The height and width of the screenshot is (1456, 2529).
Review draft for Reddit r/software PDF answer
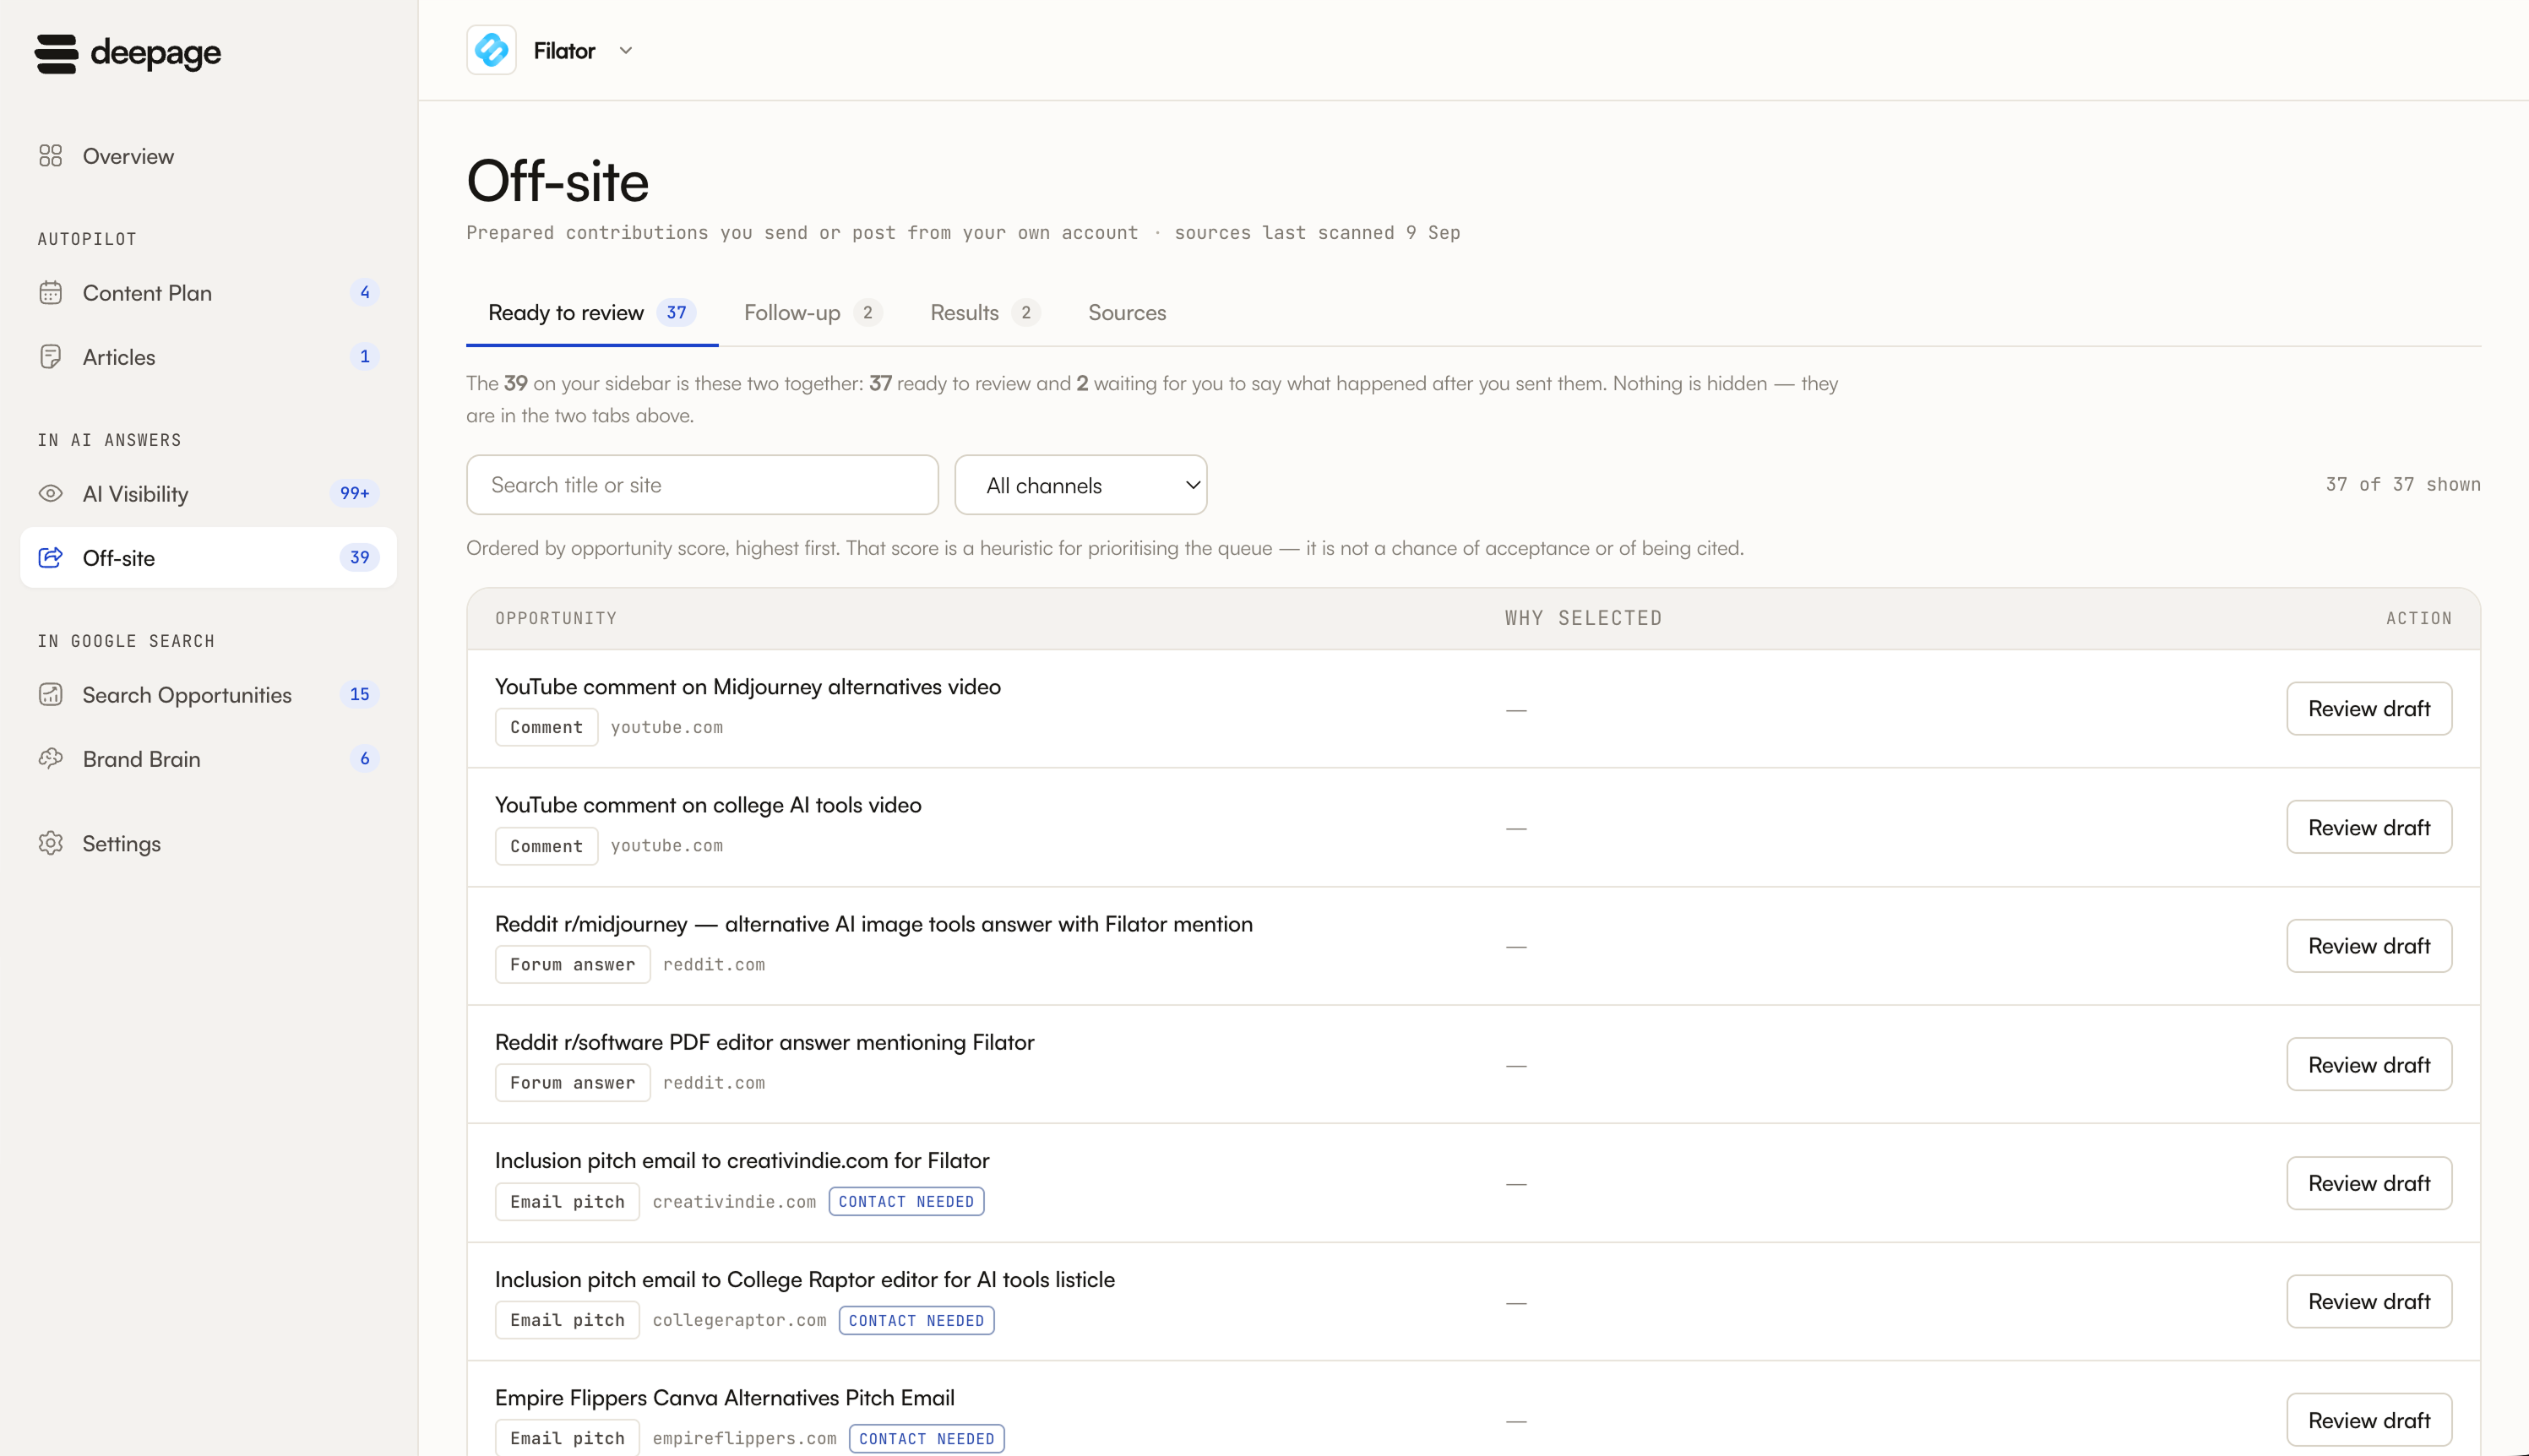tap(2369, 1065)
